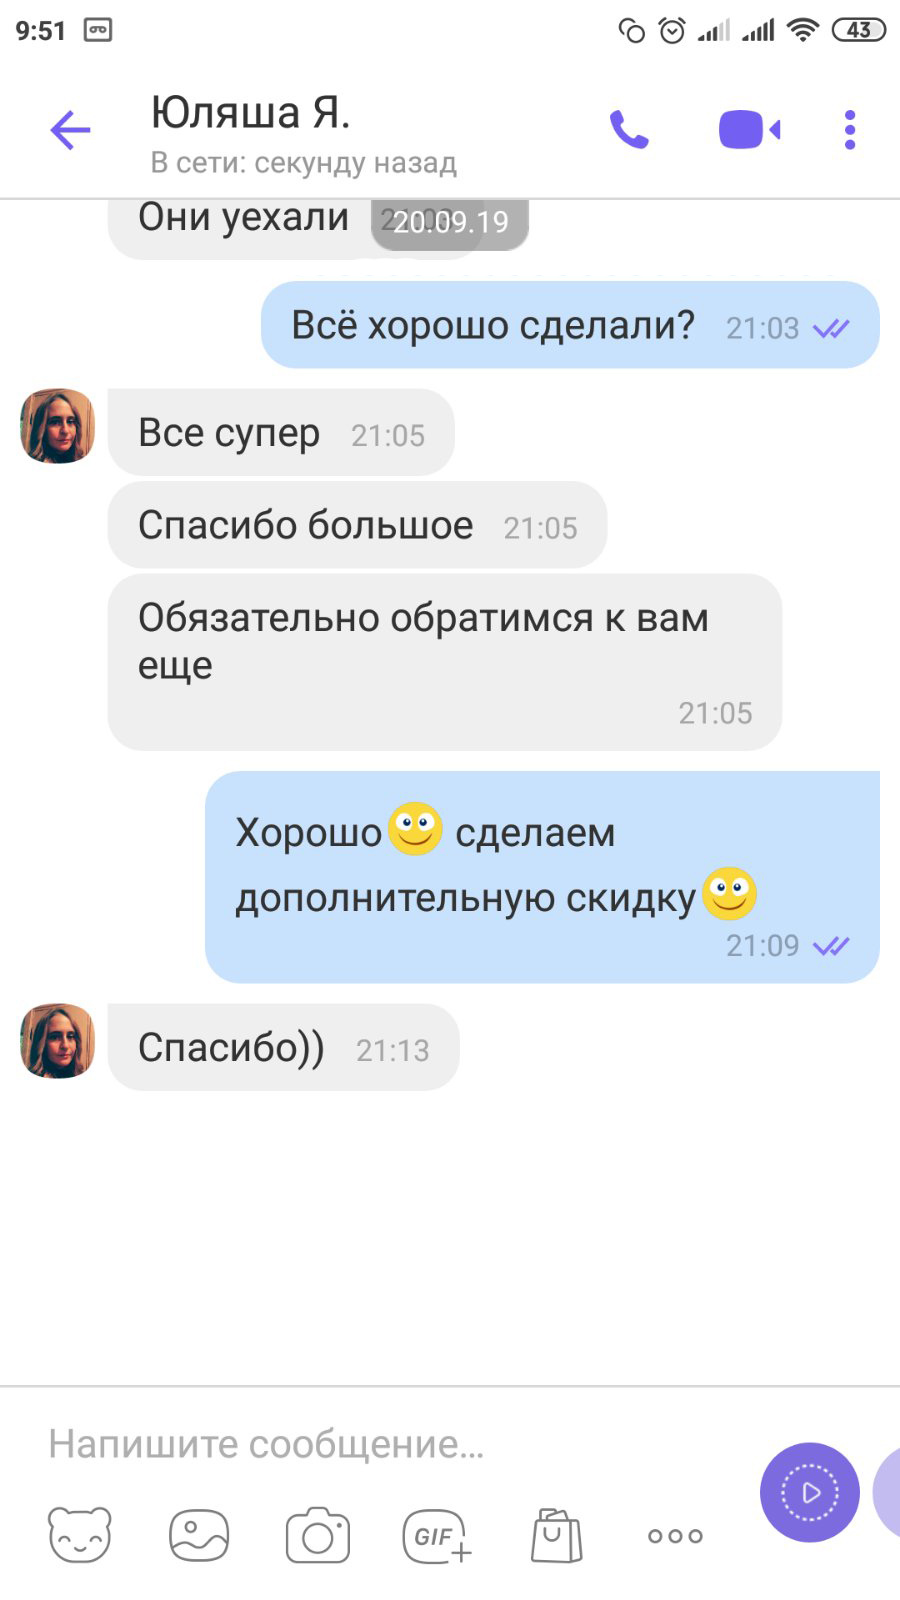Open contact info via Юляша Я. title
This screenshot has height=1600, width=900.
[251, 113]
